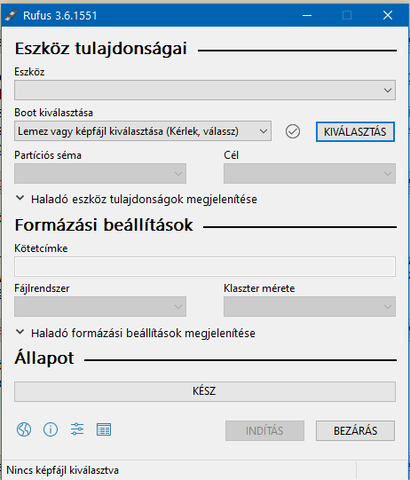Screen dimensions: 410x480
Task: Open the Klaszter mérete dropdown
Action: pyautogui.click(x=310, y=306)
